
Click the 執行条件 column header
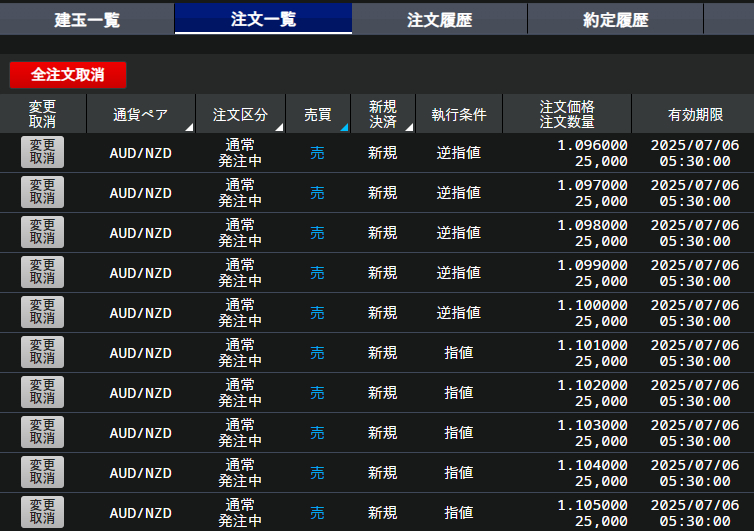click(x=459, y=114)
